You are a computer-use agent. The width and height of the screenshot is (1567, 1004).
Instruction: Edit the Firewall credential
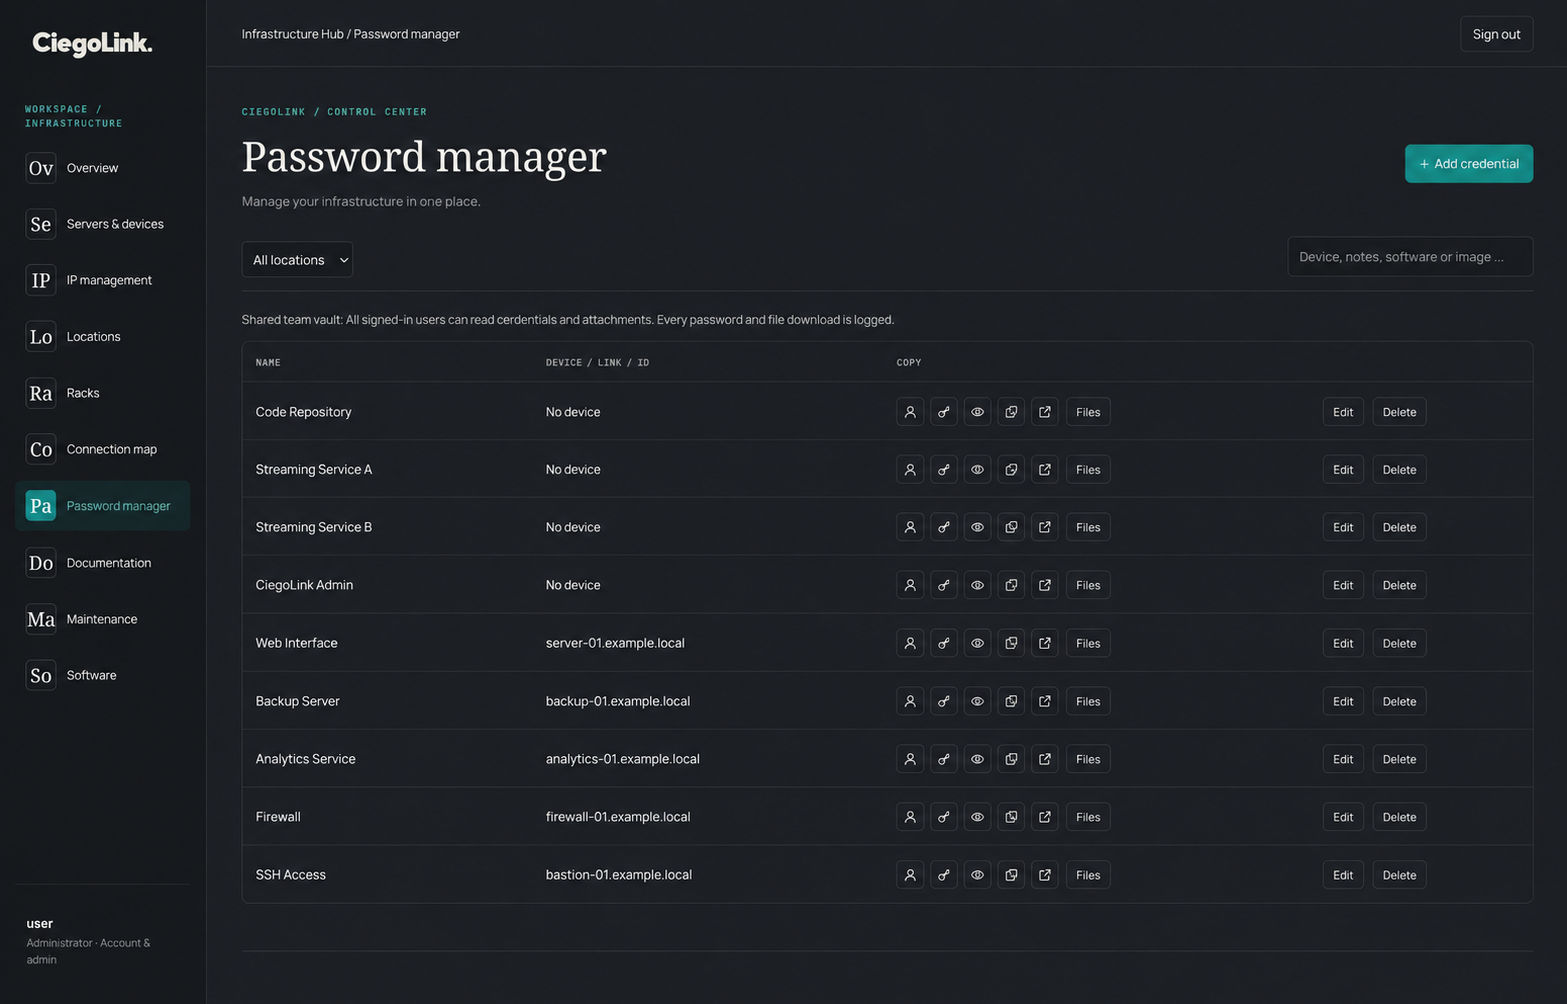click(x=1343, y=817)
